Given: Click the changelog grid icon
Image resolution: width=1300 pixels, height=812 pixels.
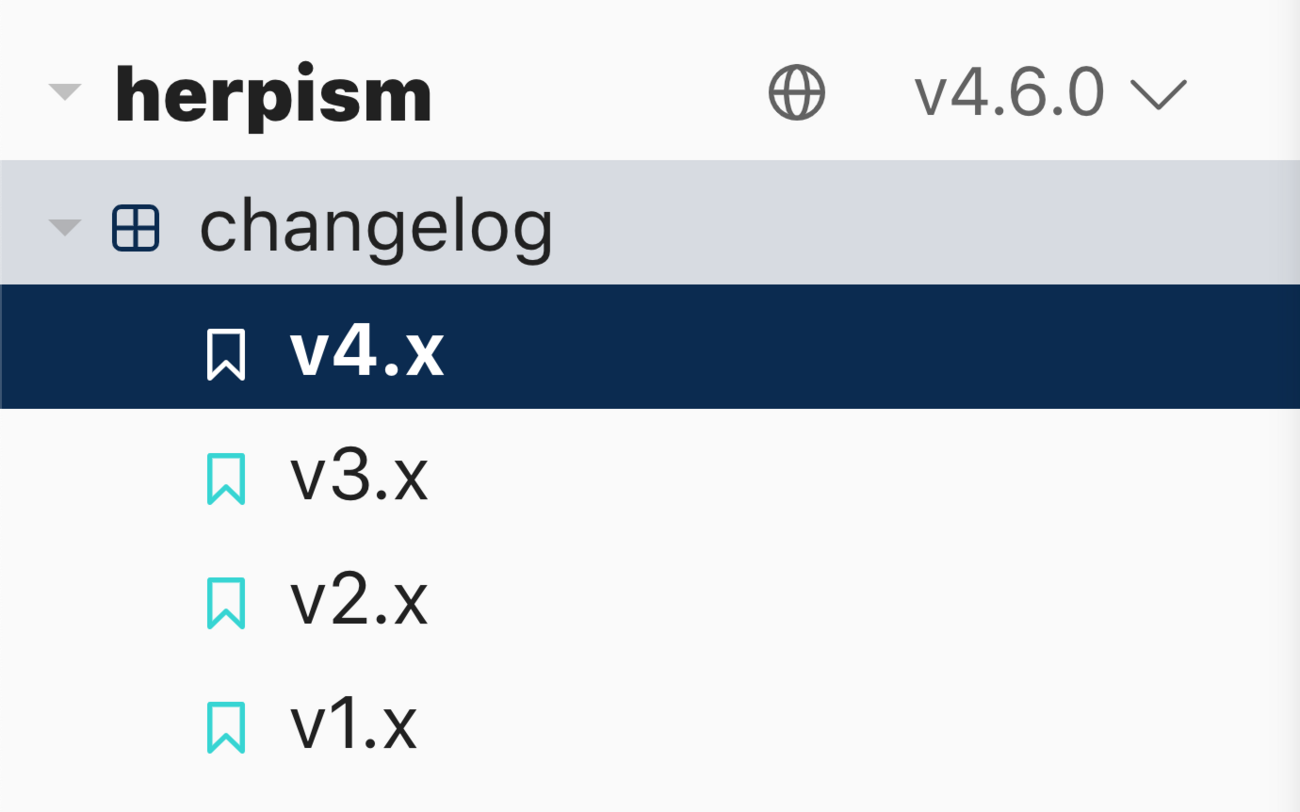Looking at the screenshot, I should pos(136,227).
